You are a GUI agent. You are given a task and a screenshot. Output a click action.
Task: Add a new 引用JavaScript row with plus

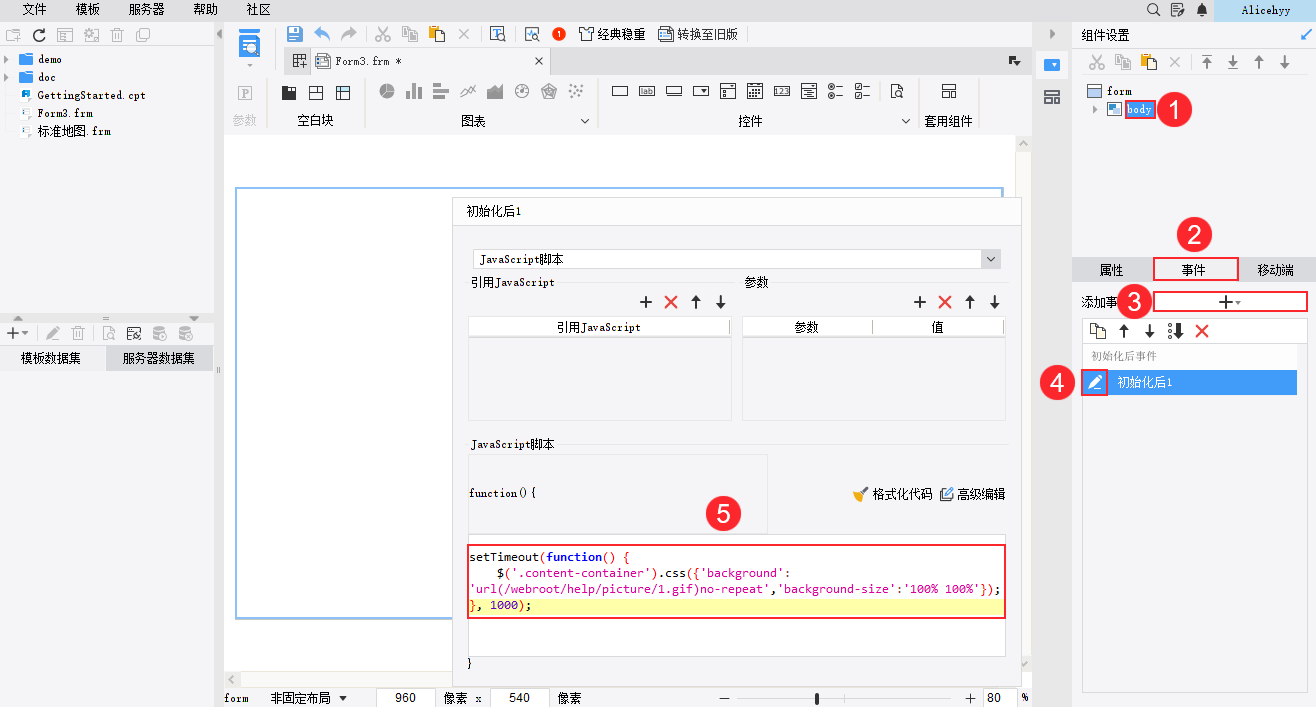click(646, 302)
